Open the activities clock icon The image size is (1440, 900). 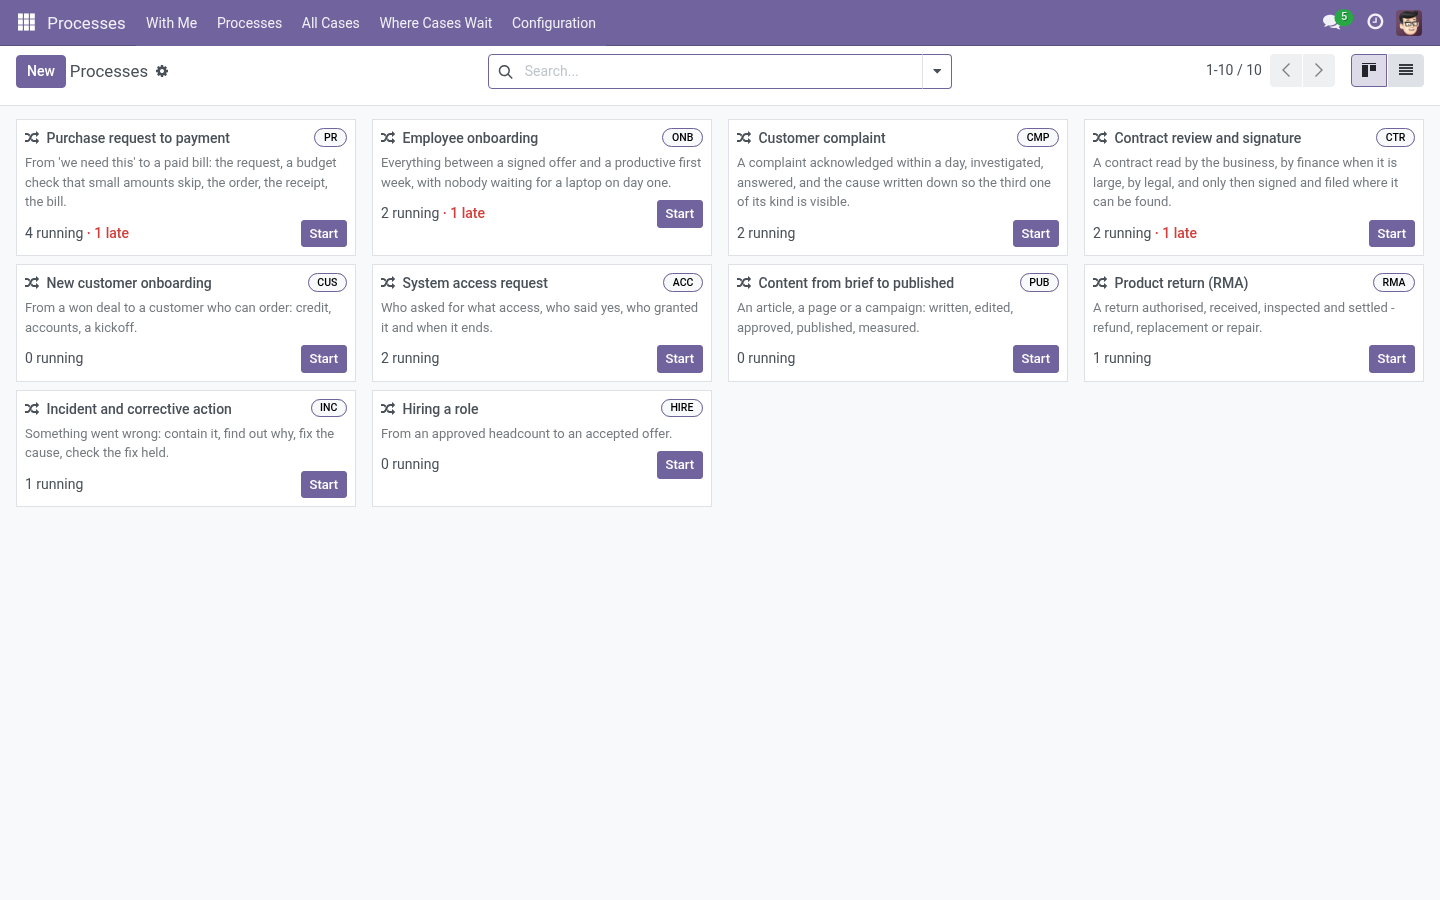pos(1375,22)
